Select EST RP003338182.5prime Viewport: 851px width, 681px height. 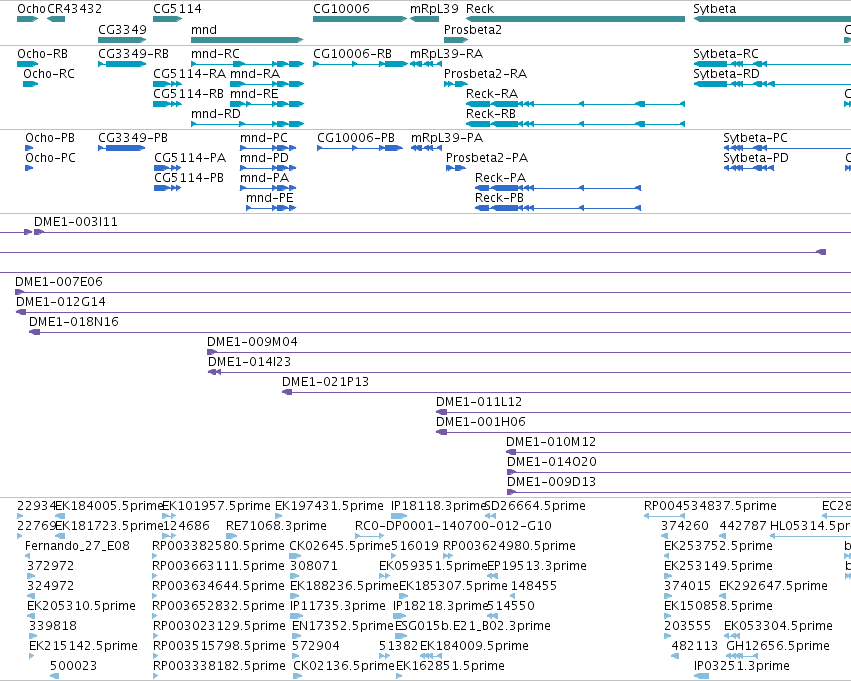tap(156, 677)
